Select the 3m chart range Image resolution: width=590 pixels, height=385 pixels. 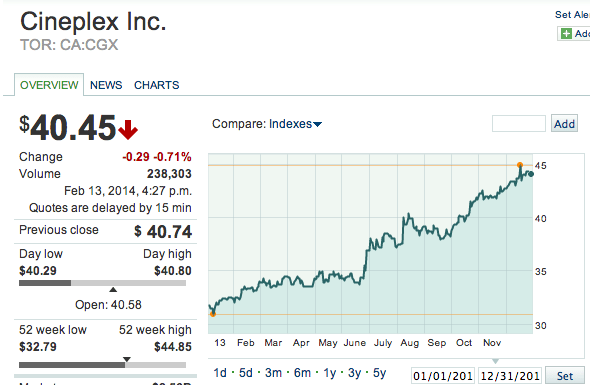[273, 373]
